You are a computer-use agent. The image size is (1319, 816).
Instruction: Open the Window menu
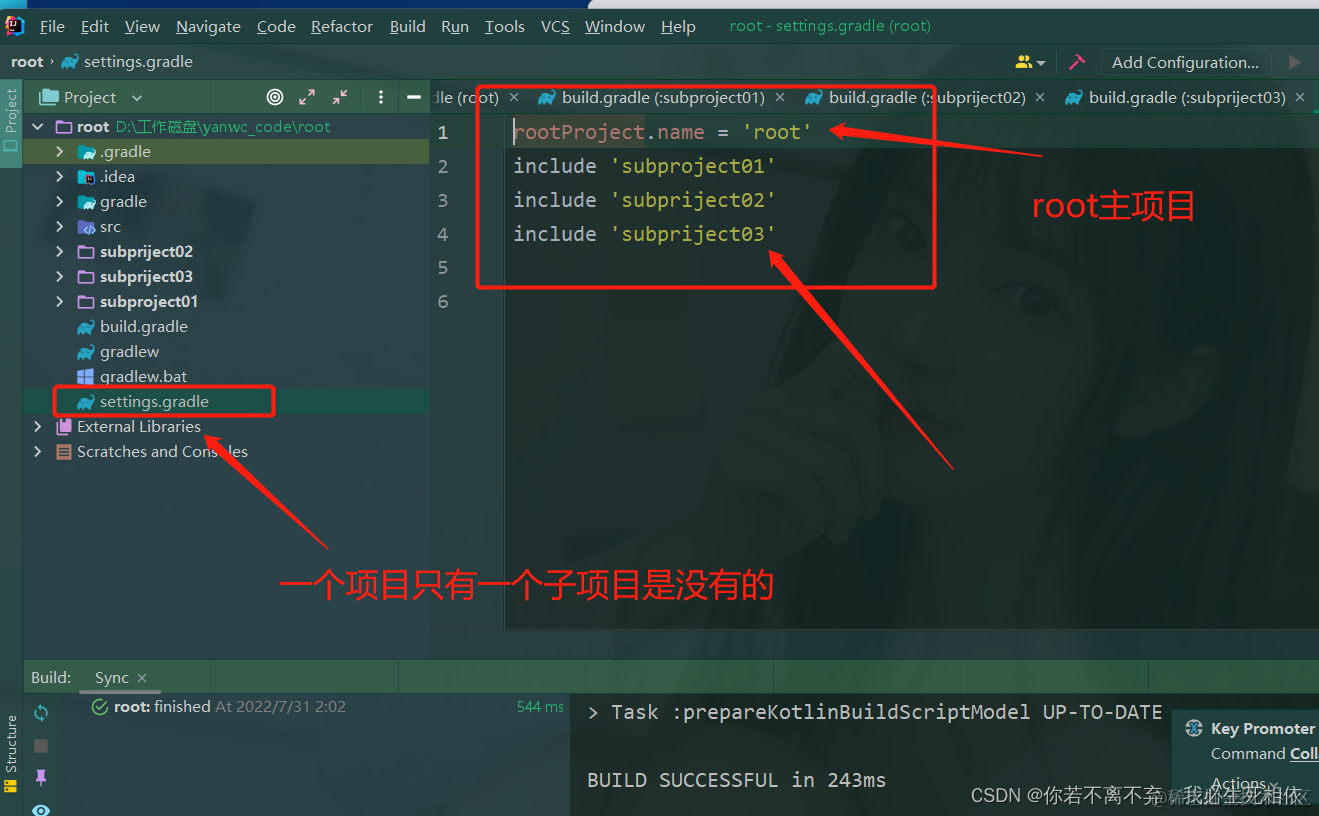[x=615, y=27]
